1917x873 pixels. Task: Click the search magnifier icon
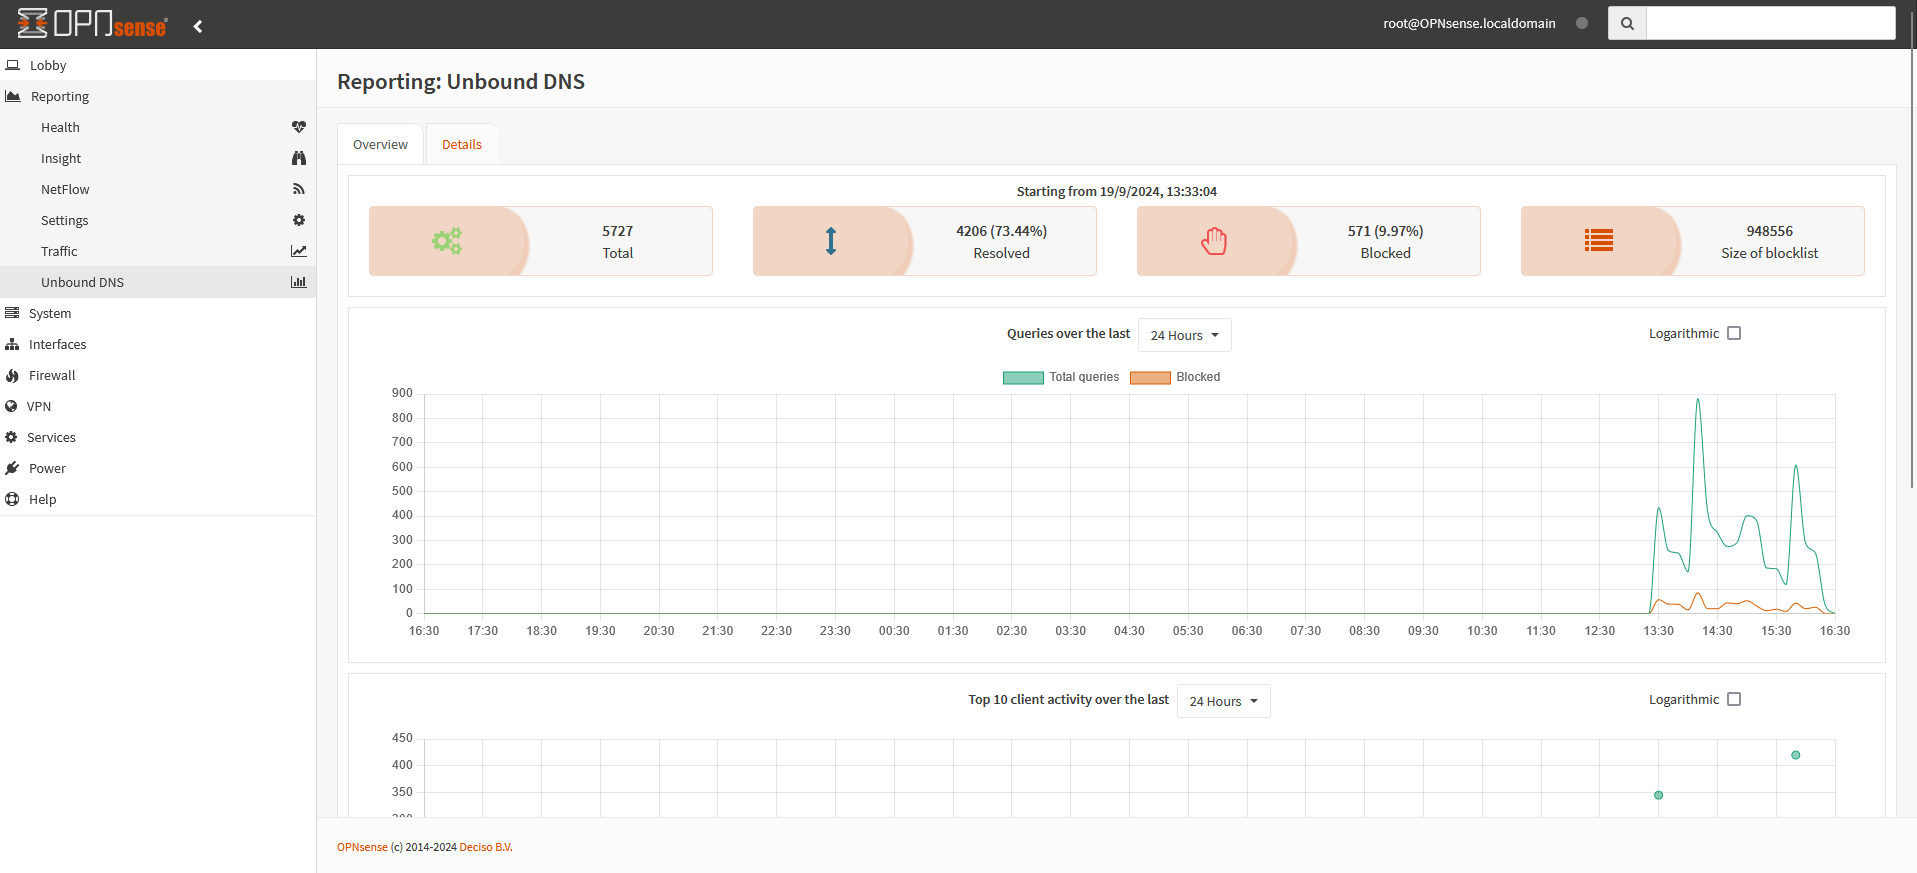click(x=1627, y=23)
